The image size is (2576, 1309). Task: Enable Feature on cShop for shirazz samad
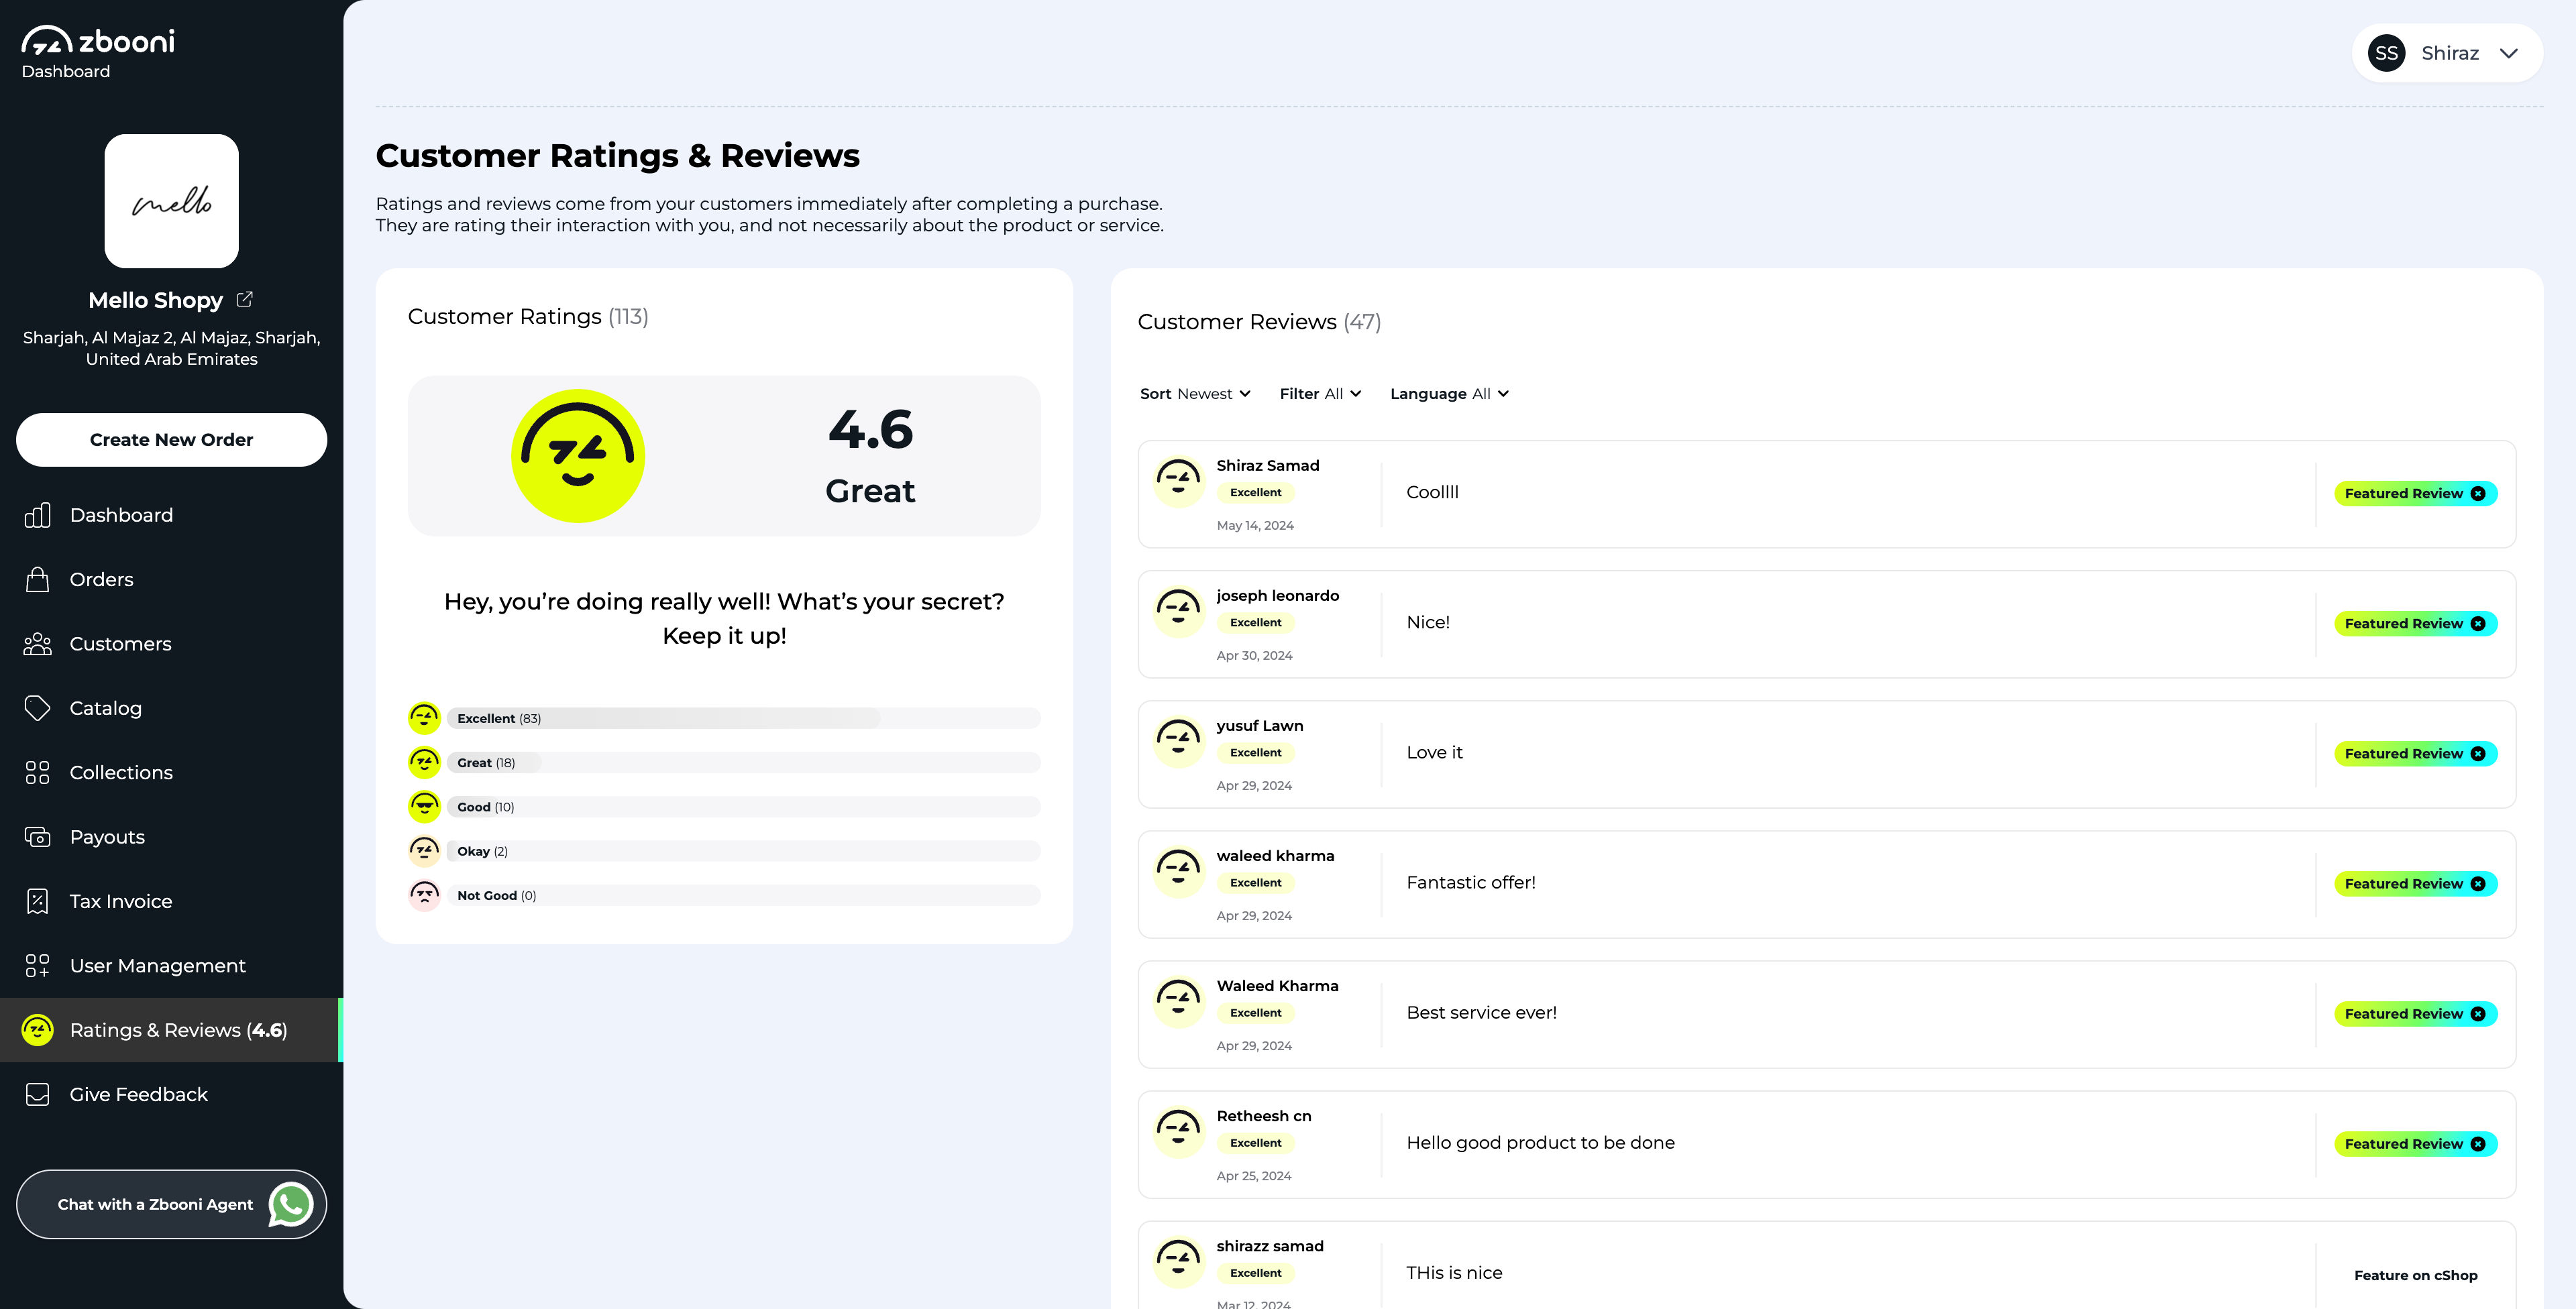(2415, 1275)
